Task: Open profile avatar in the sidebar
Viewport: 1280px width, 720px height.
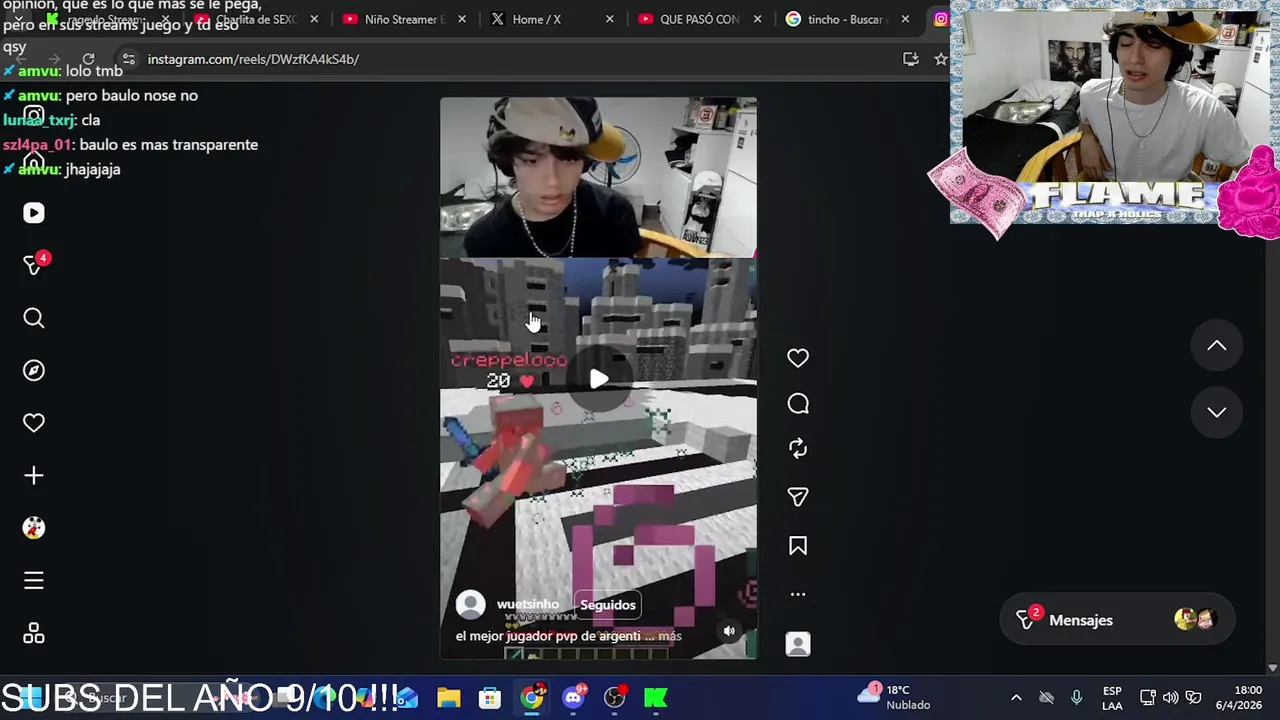Action: (34, 528)
